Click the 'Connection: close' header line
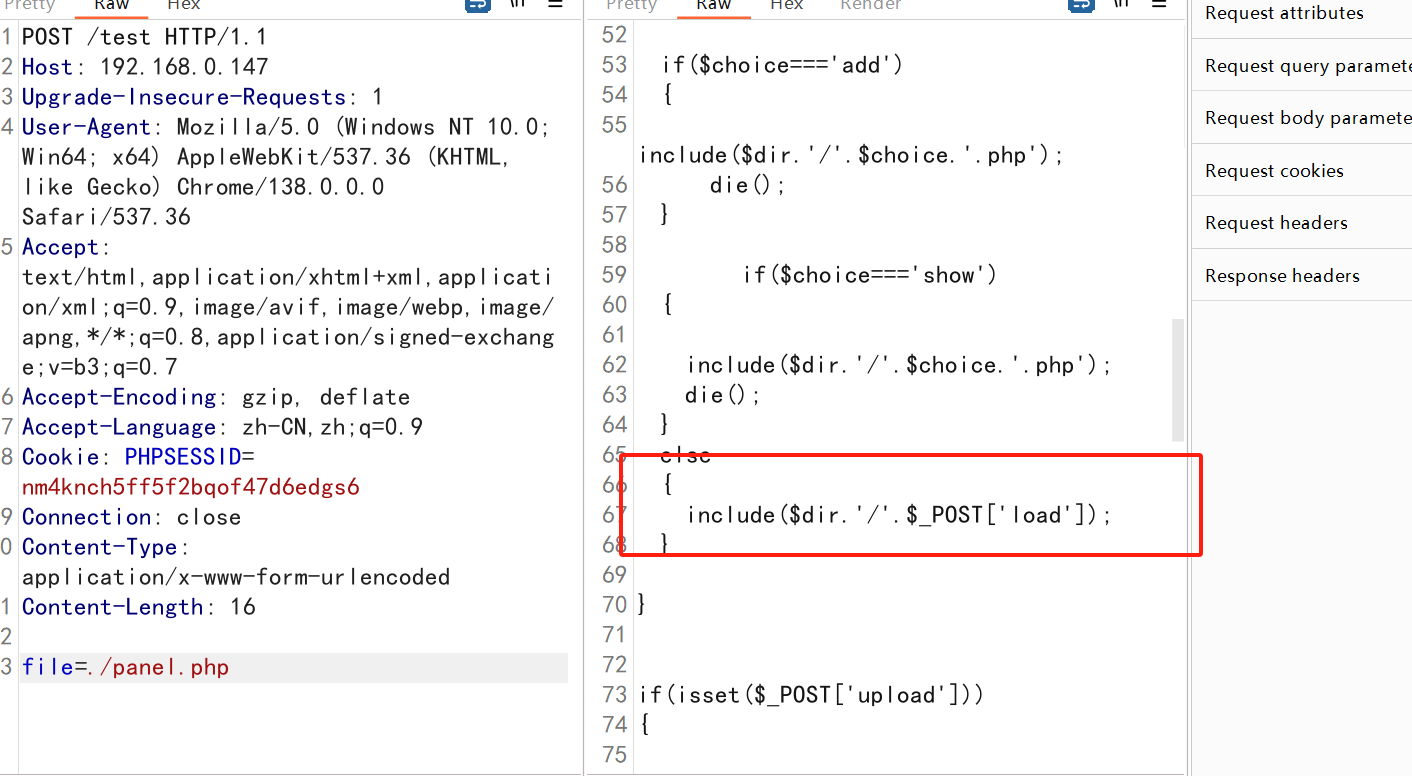 (131, 517)
